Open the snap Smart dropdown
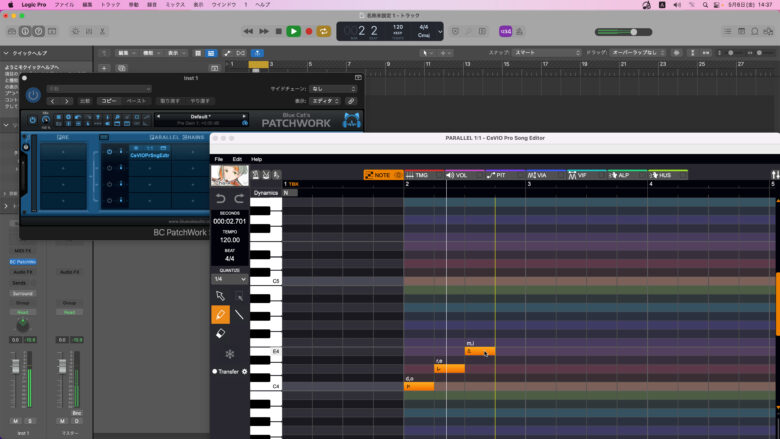The image size is (780, 439). click(x=547, y=53)
